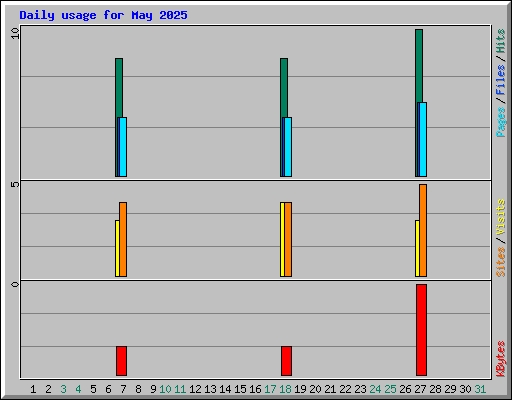This screenshot has width=512, height=400.
Task: Click the orange Sites bar for day 27
Action: point(423,230)
